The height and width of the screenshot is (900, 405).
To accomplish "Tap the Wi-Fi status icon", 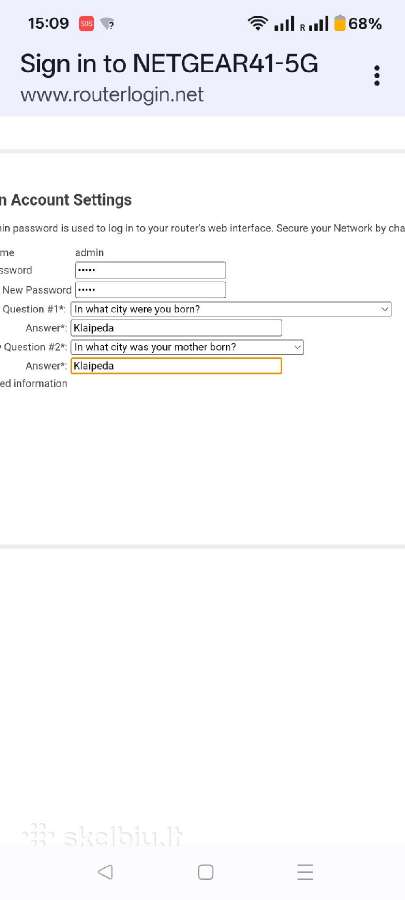I will [x=258, y=24].
